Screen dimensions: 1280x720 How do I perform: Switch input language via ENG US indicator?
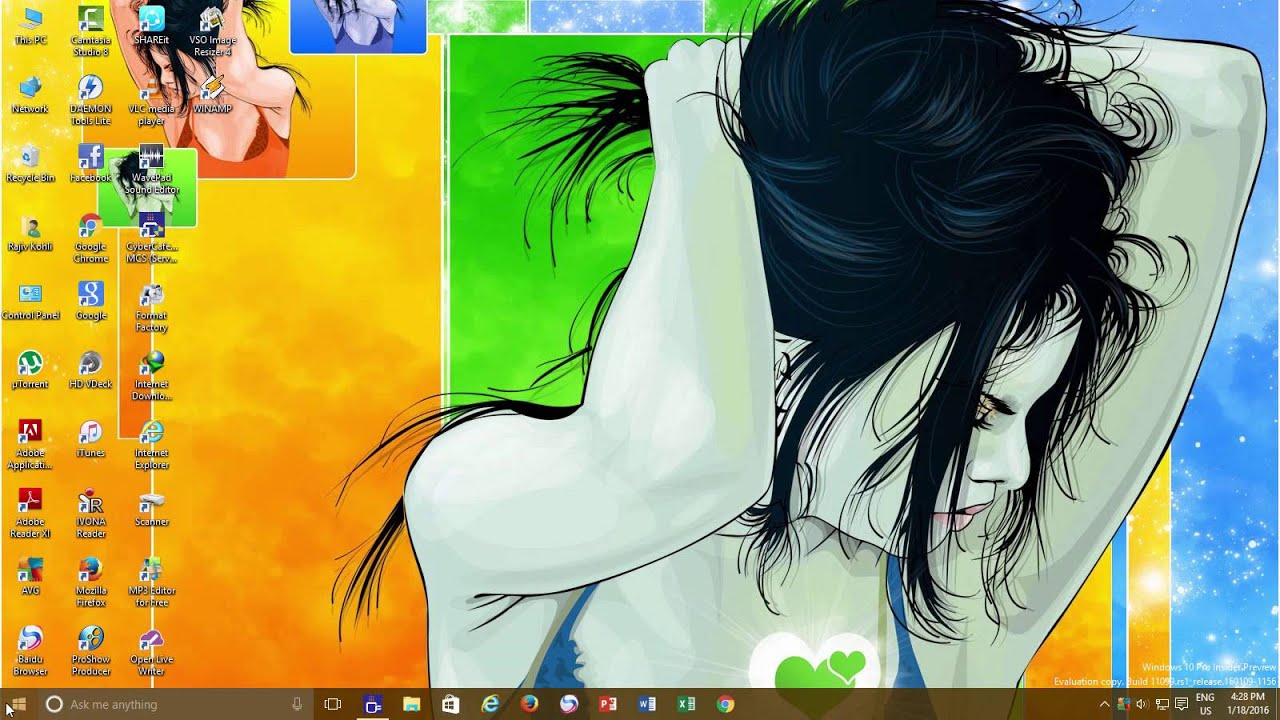tap(1205, 704)
